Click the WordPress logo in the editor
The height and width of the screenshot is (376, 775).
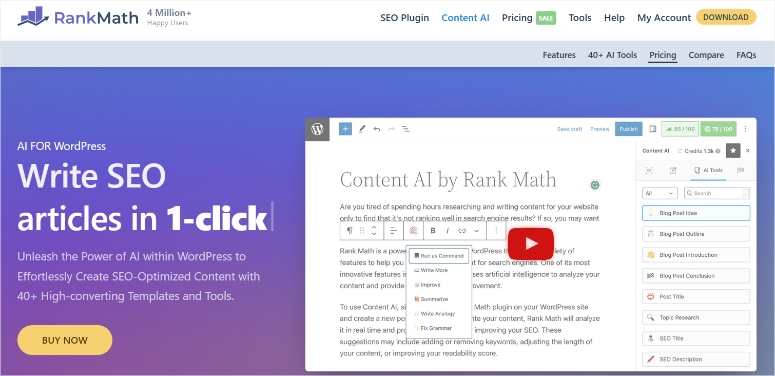[317, 129]
